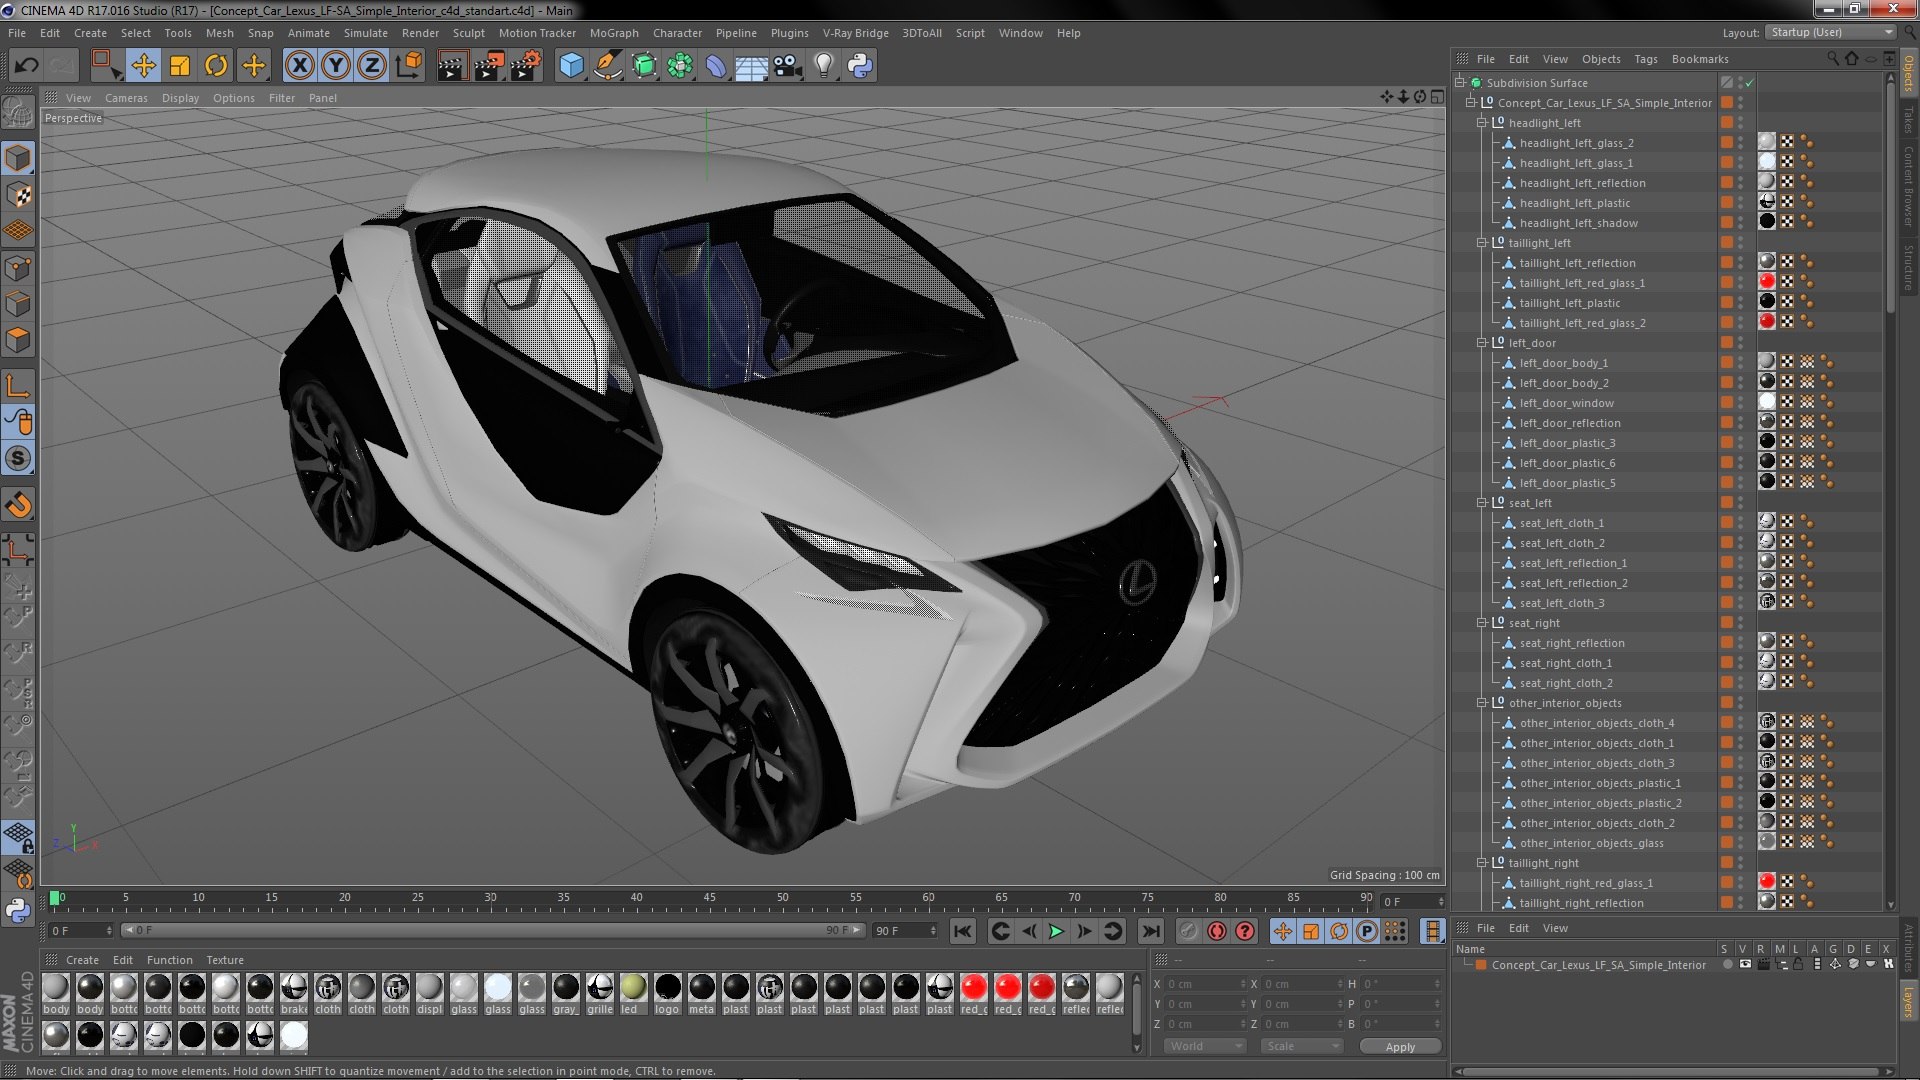Screen dimensions: 1920x1080
Task: Click the Coordinate system toggle icon
Action: point(409,66)
